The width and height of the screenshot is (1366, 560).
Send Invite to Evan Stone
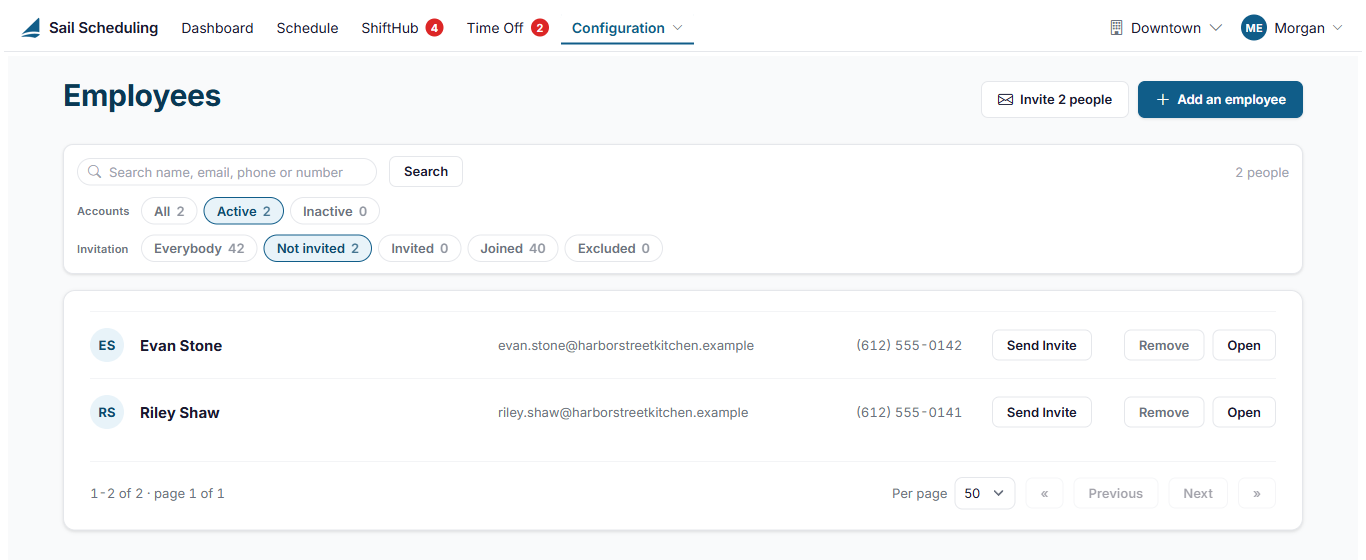(1042, 345)
